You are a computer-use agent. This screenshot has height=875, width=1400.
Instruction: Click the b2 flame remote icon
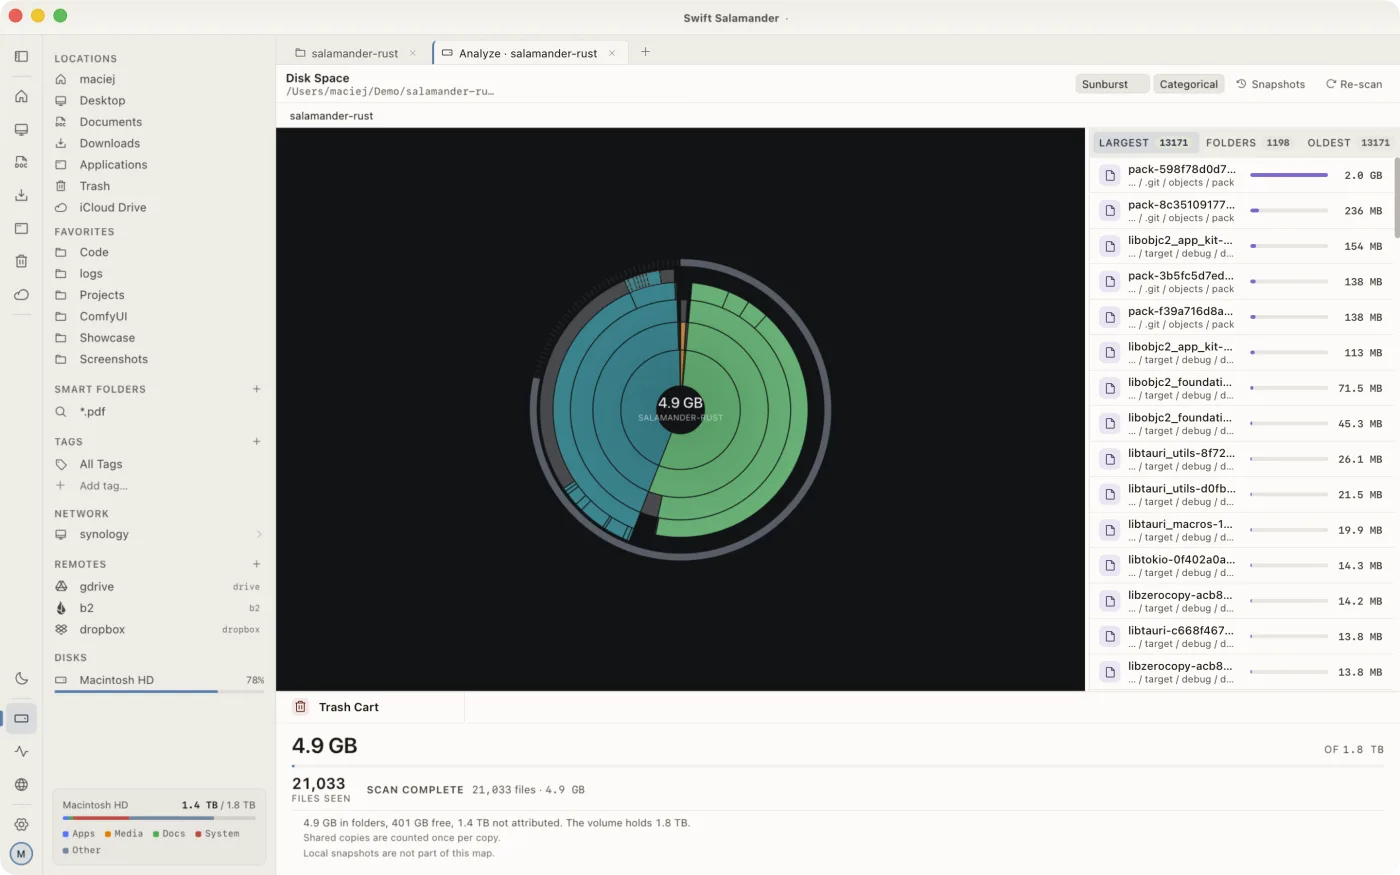pos(61,608)
